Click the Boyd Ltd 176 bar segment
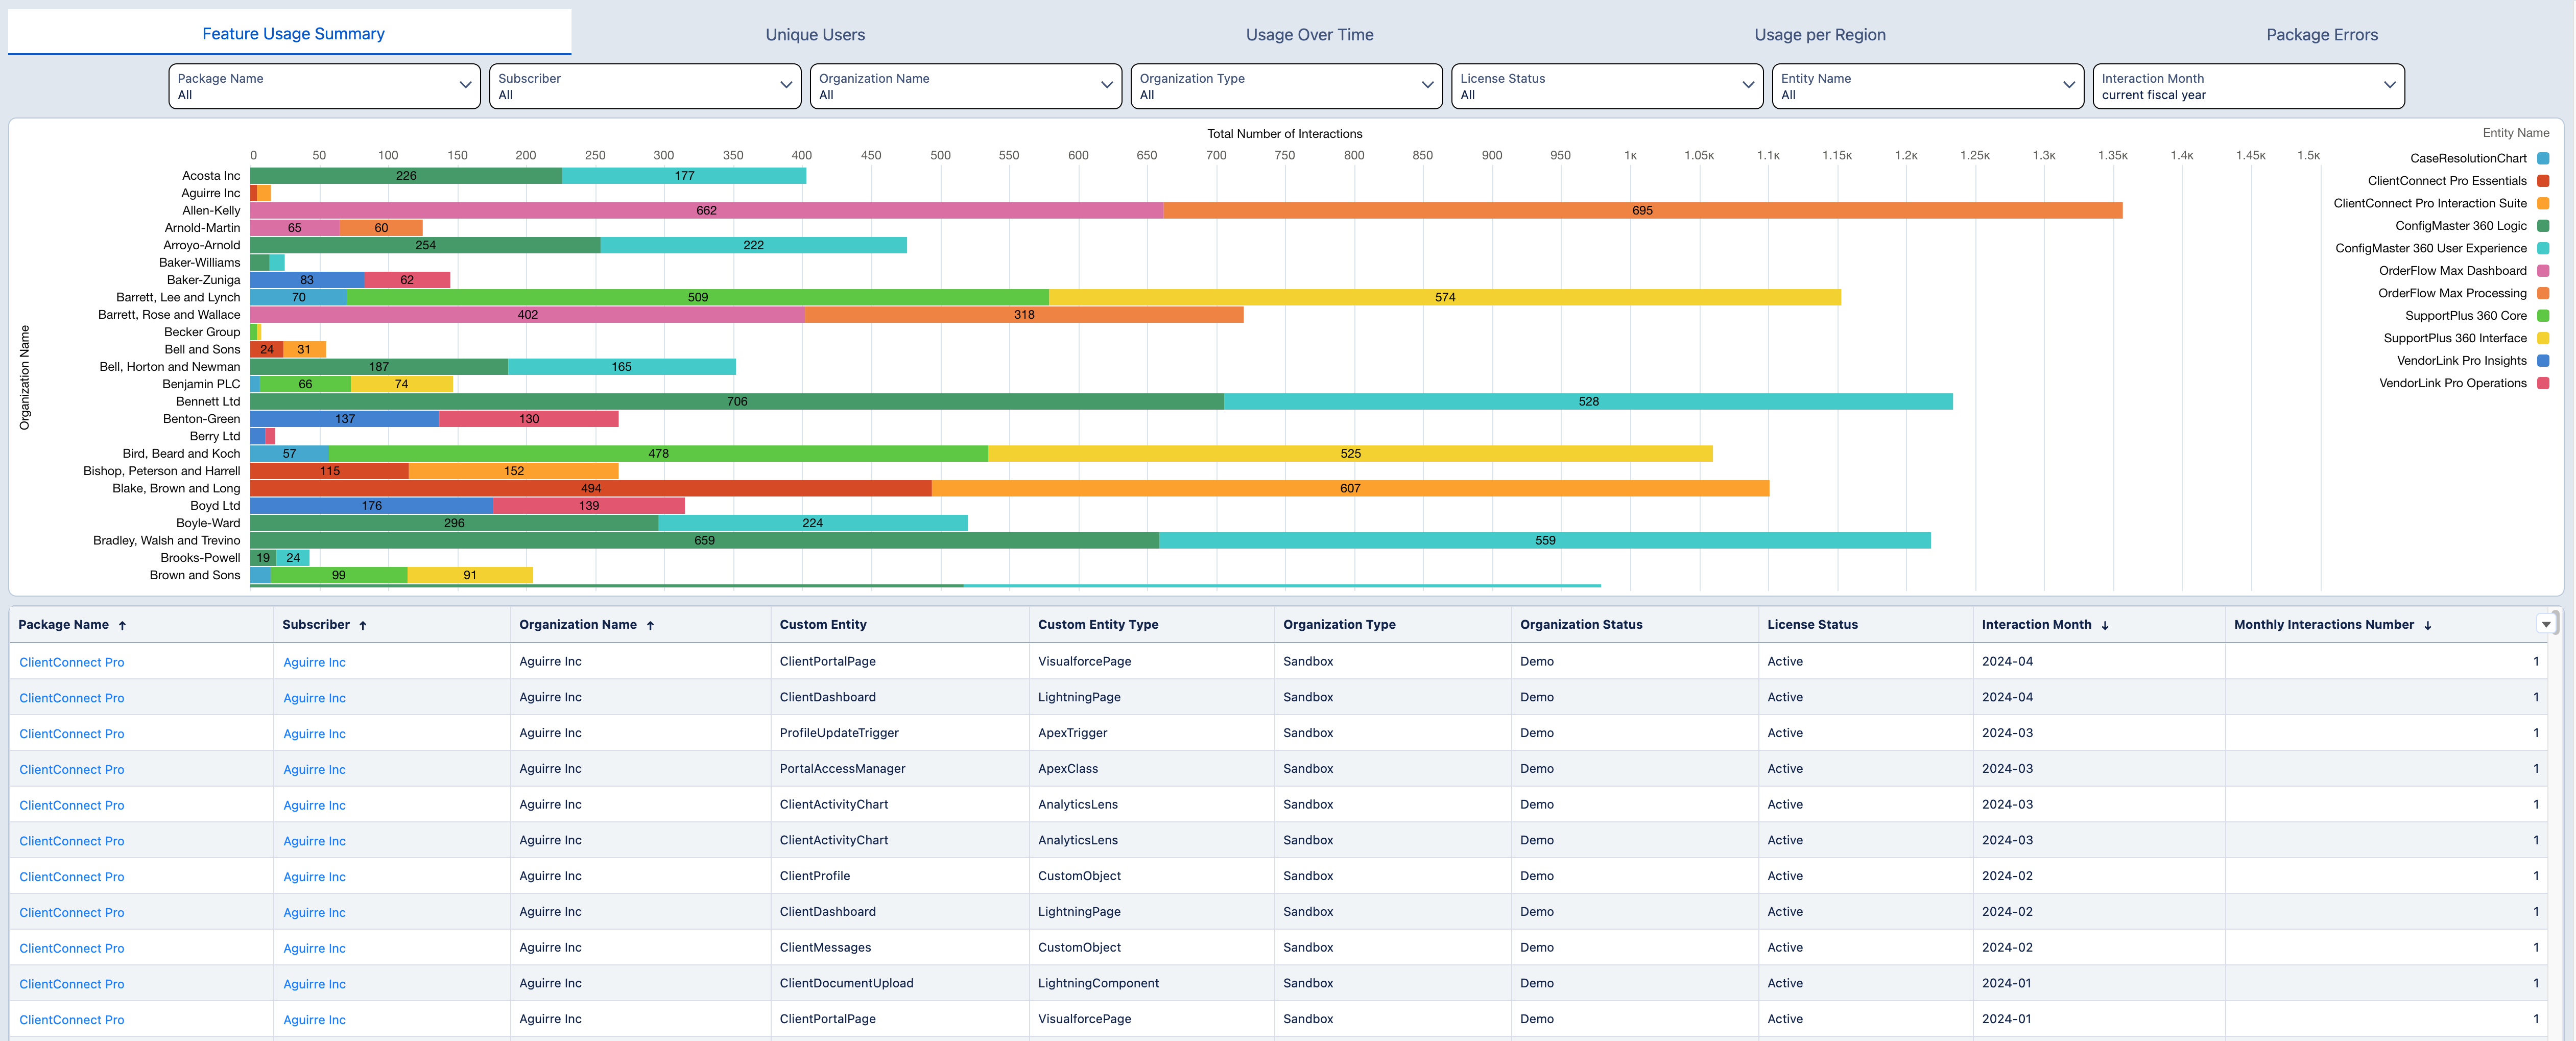2576x1041 pixels. tap(371, 505)
